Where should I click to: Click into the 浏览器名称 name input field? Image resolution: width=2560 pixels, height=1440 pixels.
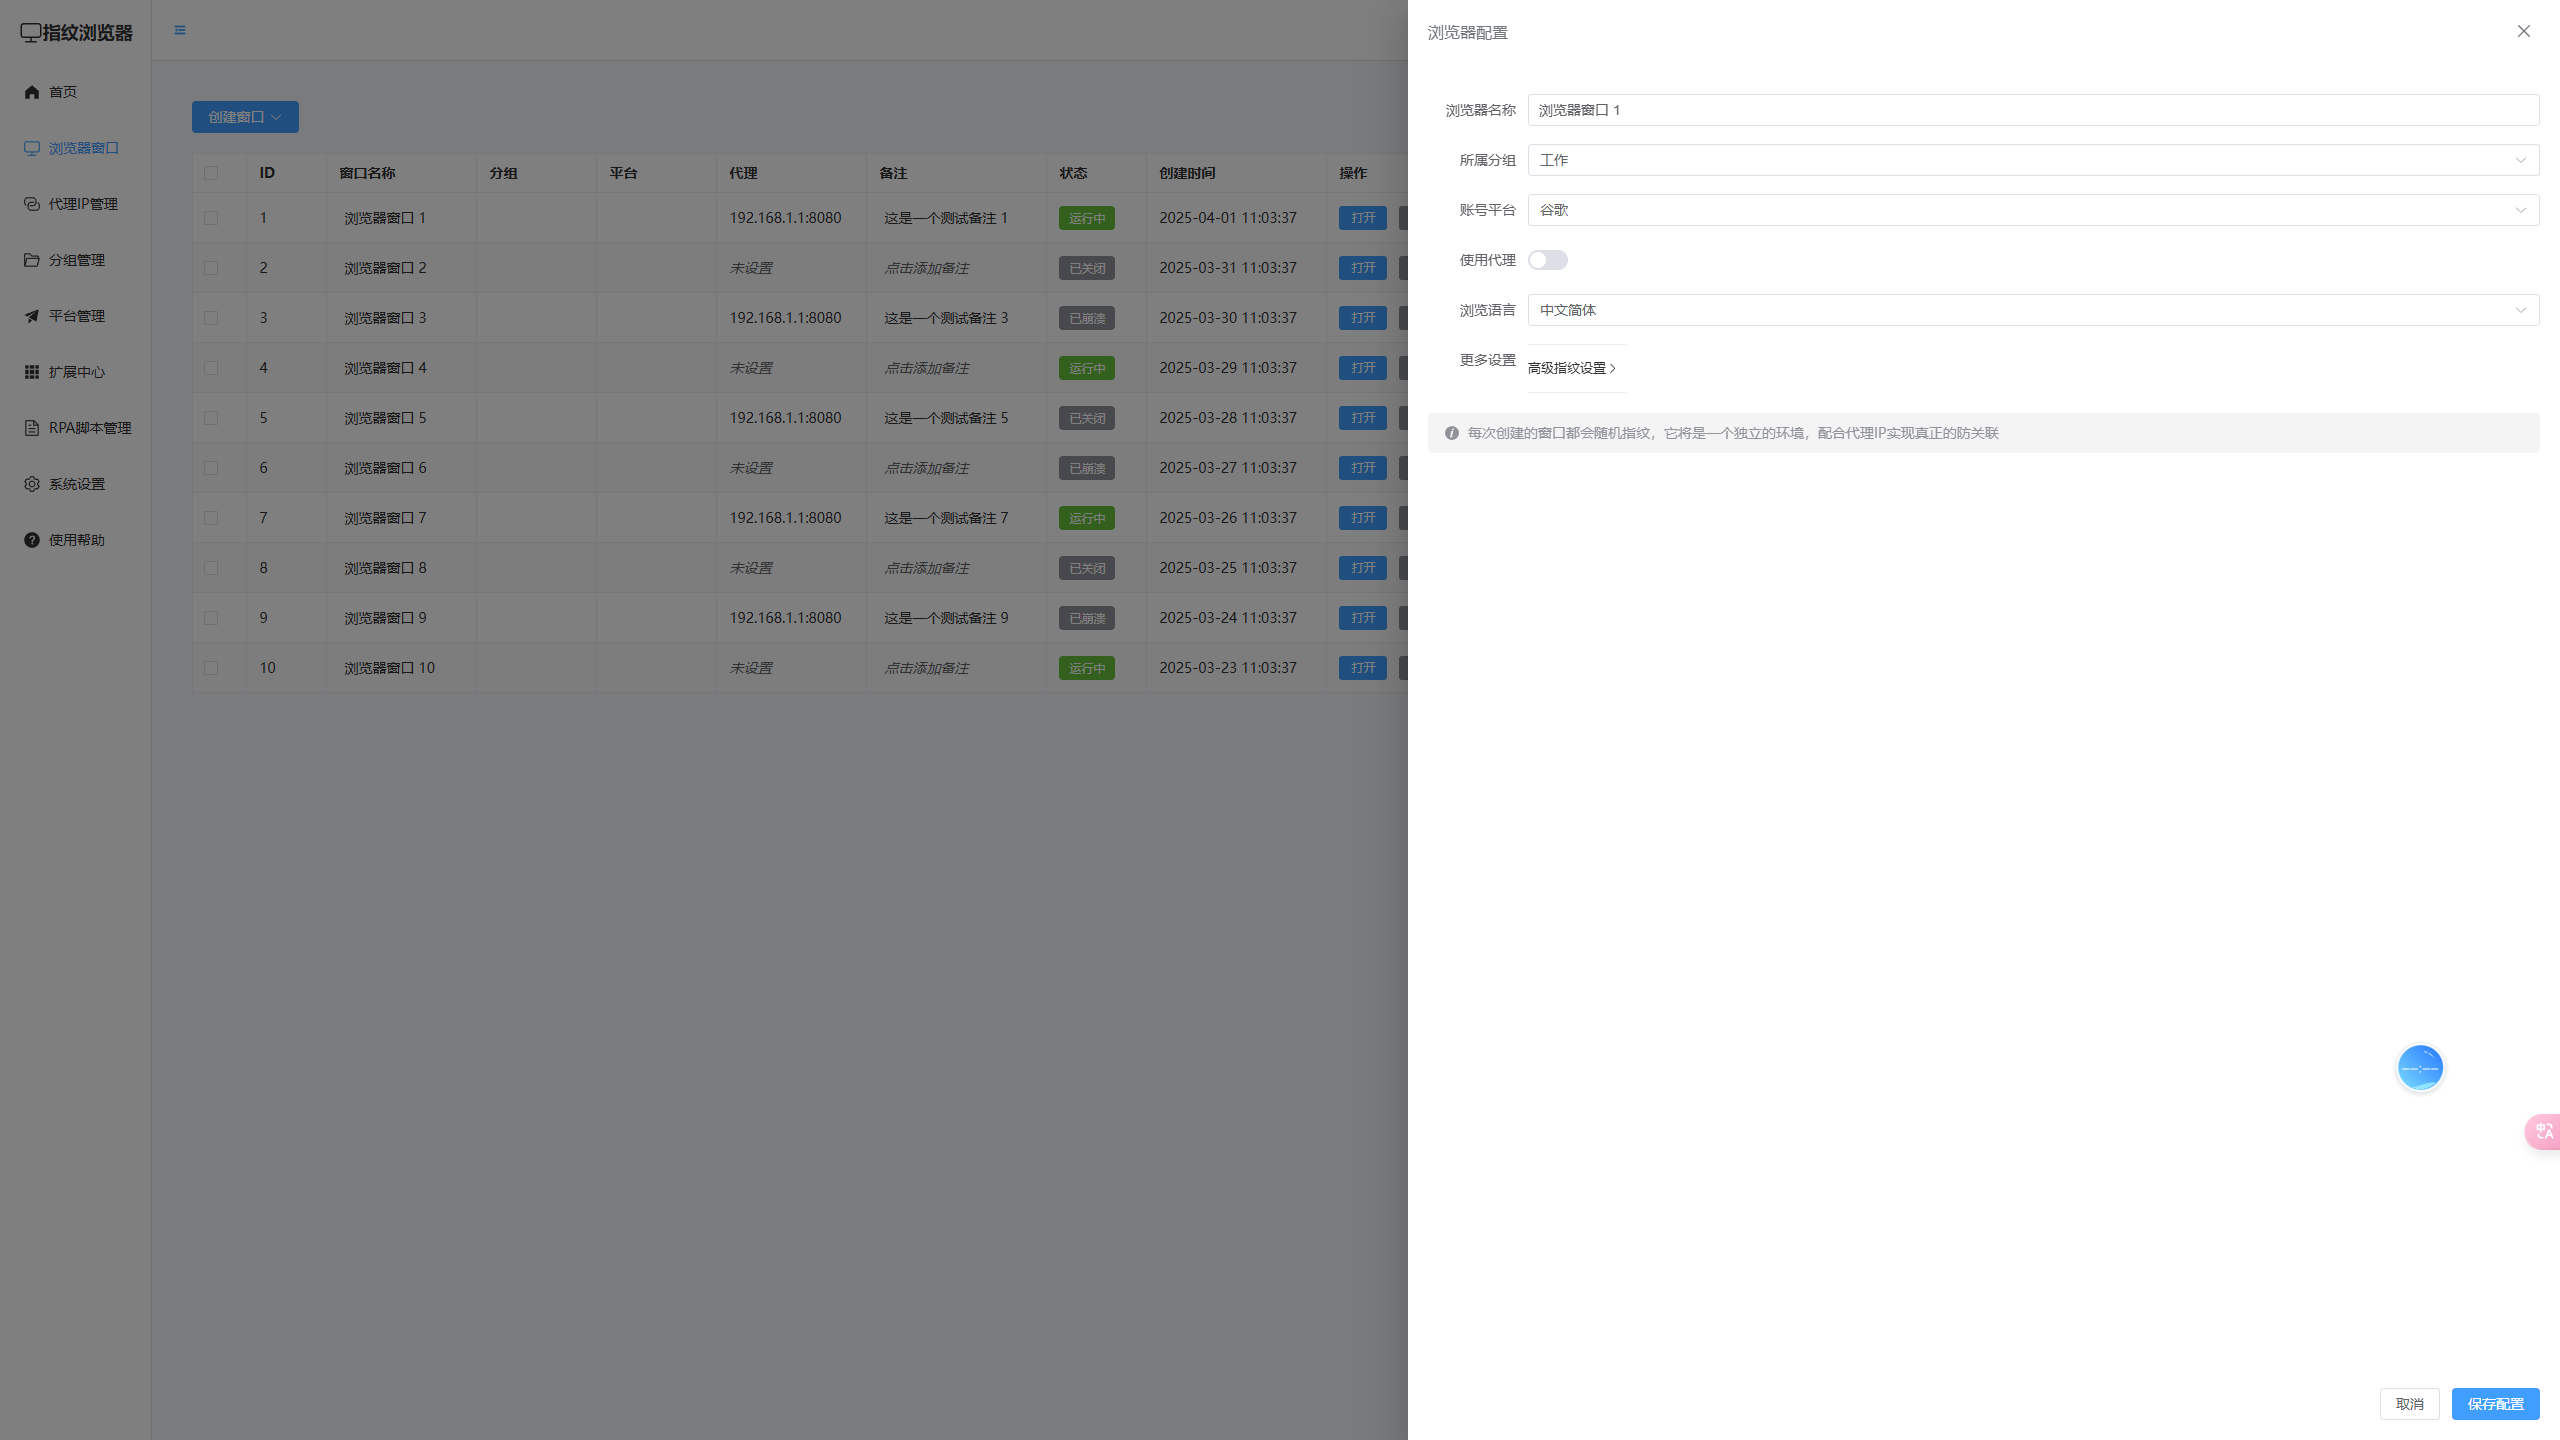tap(2032, 110)
